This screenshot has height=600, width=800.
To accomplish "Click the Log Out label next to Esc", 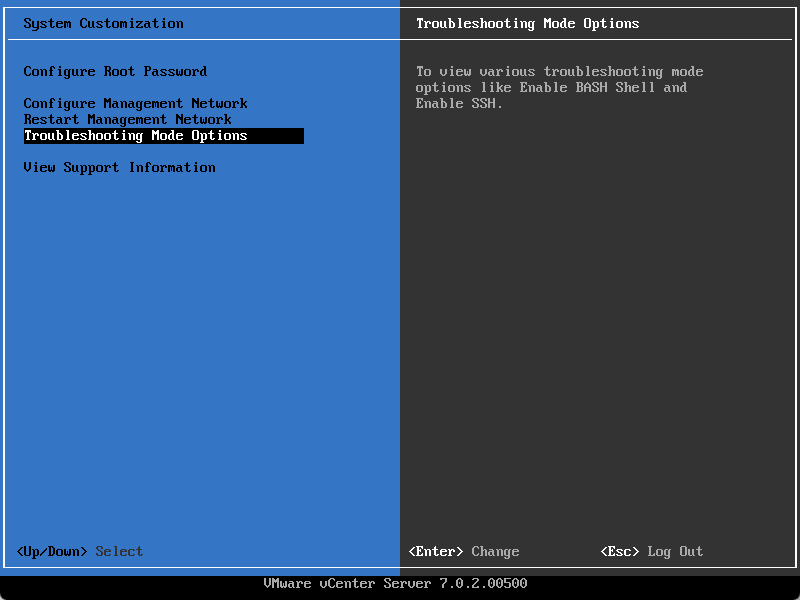I will pos(675,551).
